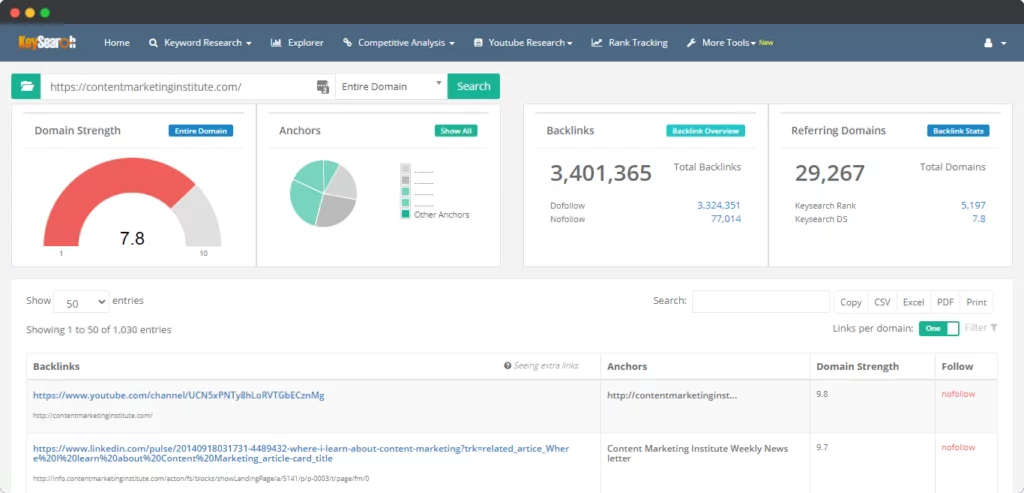This screenshot has height=493, width=1024.
Task: Click the green Search button
Action: [x=473, y=86]
